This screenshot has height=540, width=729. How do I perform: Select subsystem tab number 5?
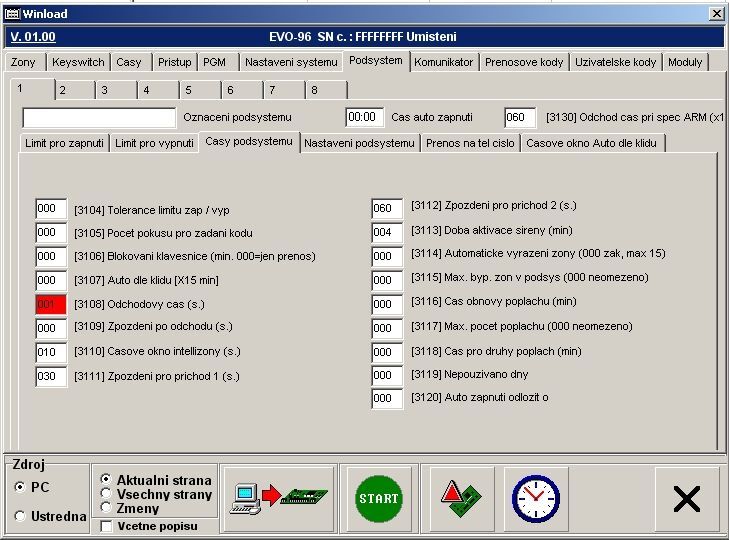(187, 90)
